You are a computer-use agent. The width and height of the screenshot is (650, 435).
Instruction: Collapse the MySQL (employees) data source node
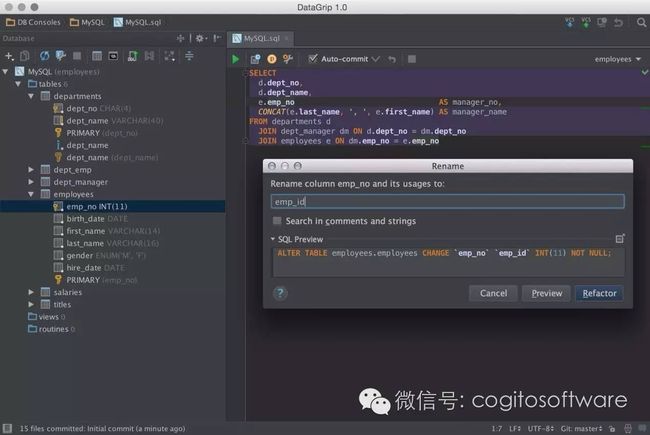tap(5, 72)
